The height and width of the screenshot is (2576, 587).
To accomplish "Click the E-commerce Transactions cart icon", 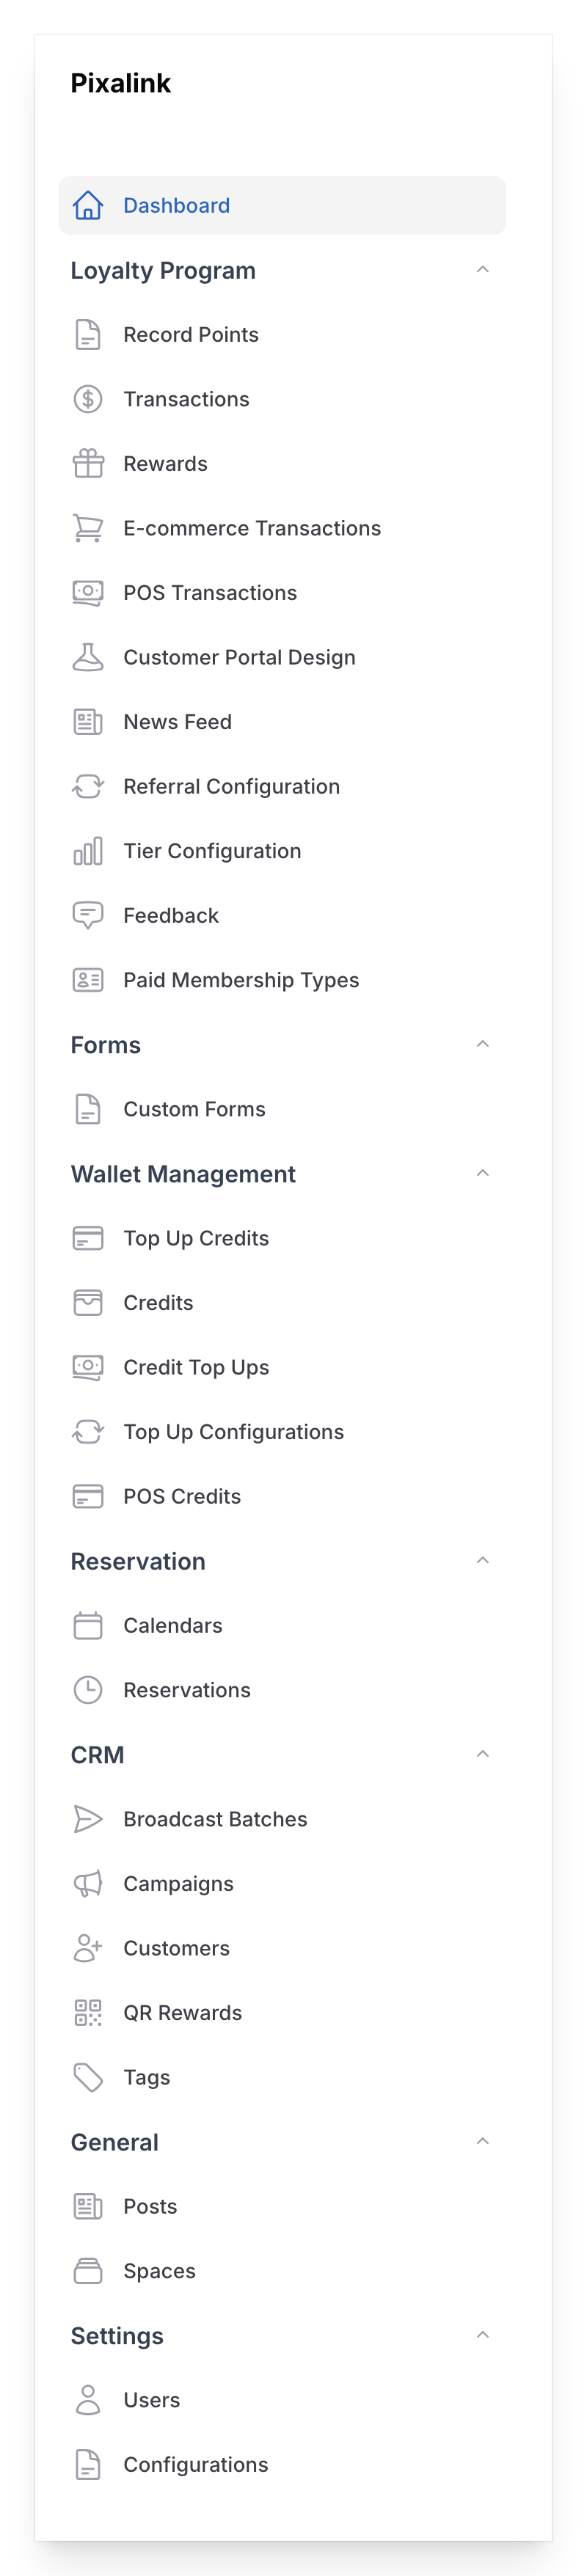I will pos(88,528).
